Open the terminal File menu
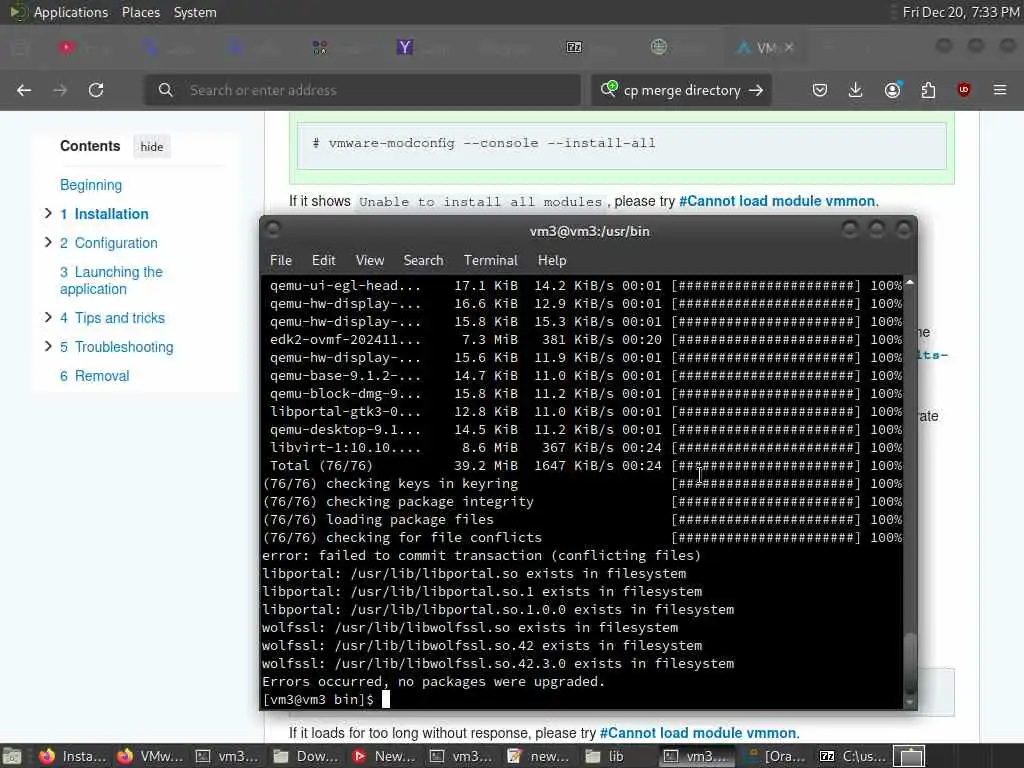The image size is (1024, 768). [281, 260]
